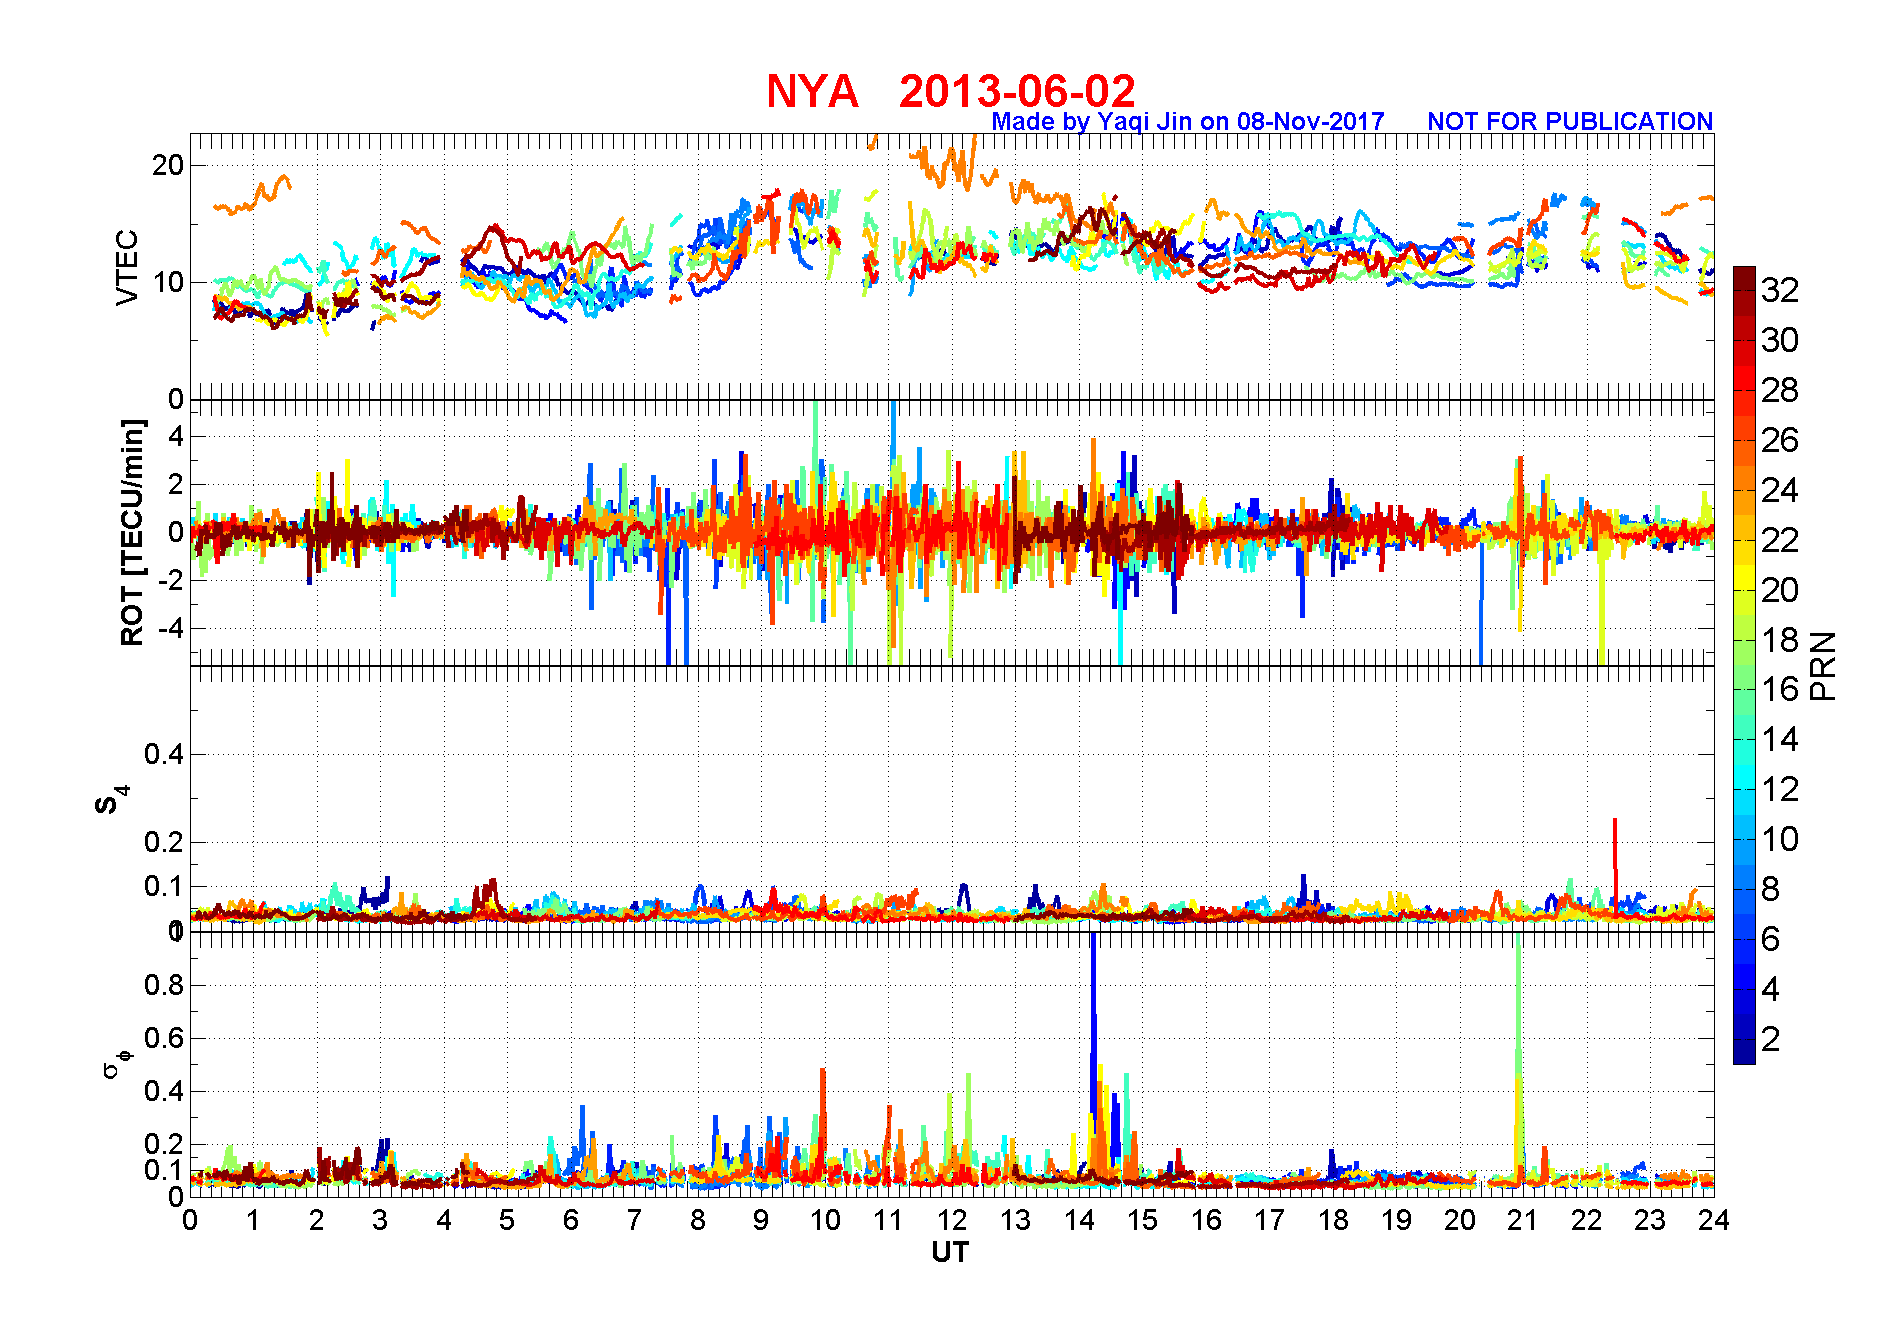Click colorbar tick label 8
The height and width of the screenshot is (1330, 1904).
pos(1771,889)
